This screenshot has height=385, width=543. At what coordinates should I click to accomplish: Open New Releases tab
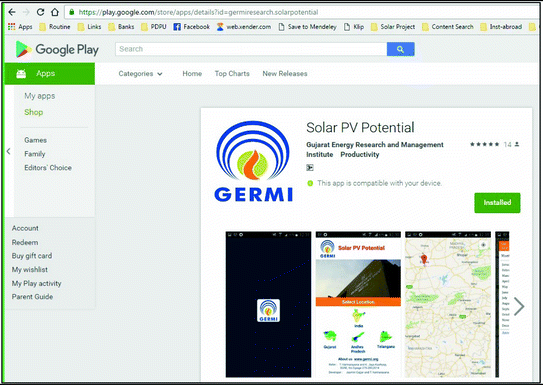pos(285,73)
